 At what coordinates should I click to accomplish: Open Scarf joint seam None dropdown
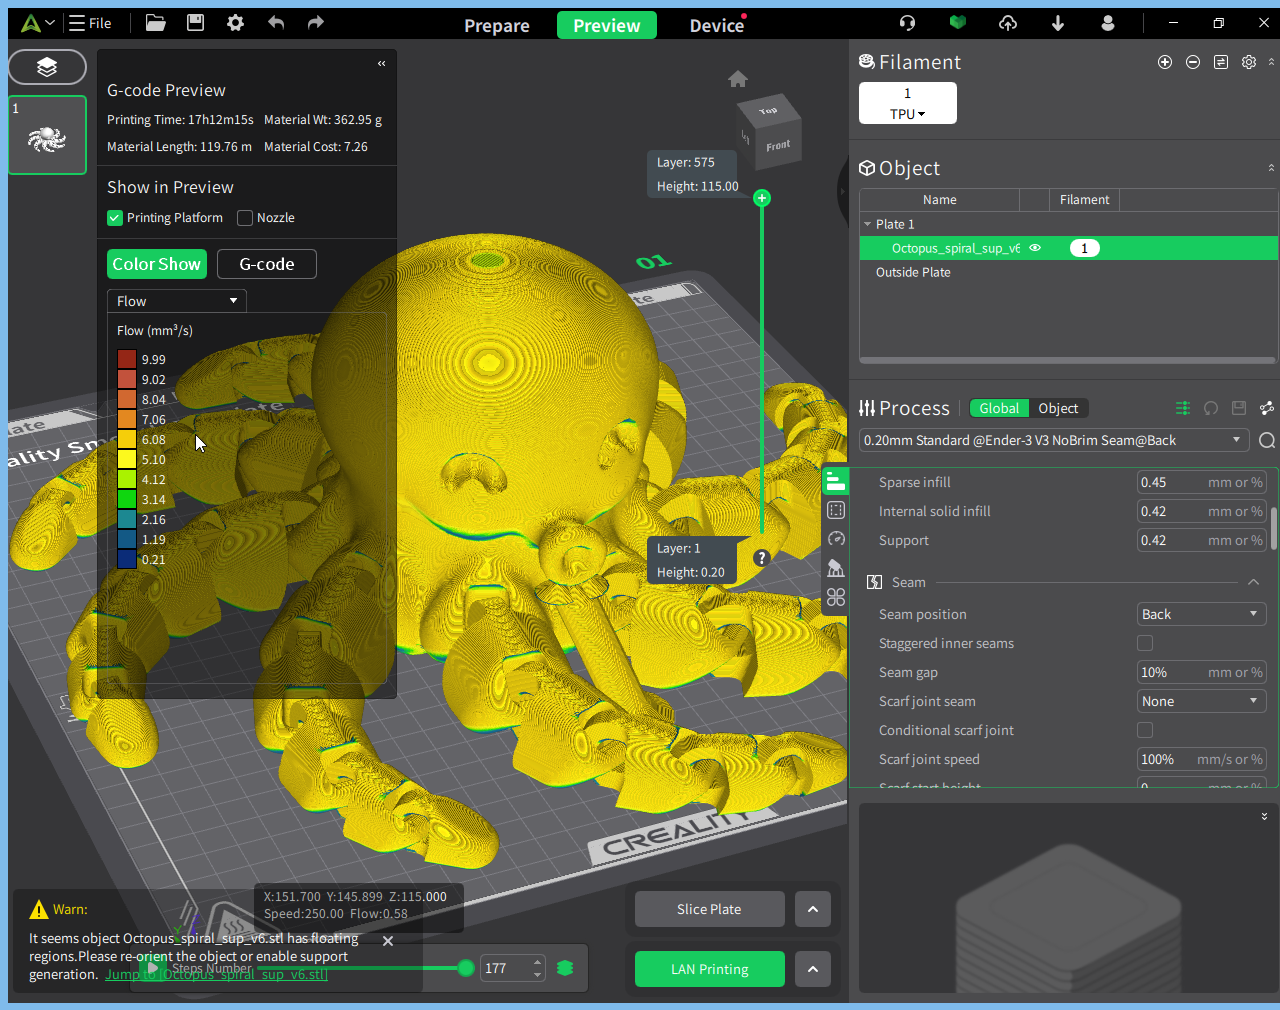point(1202,701)
